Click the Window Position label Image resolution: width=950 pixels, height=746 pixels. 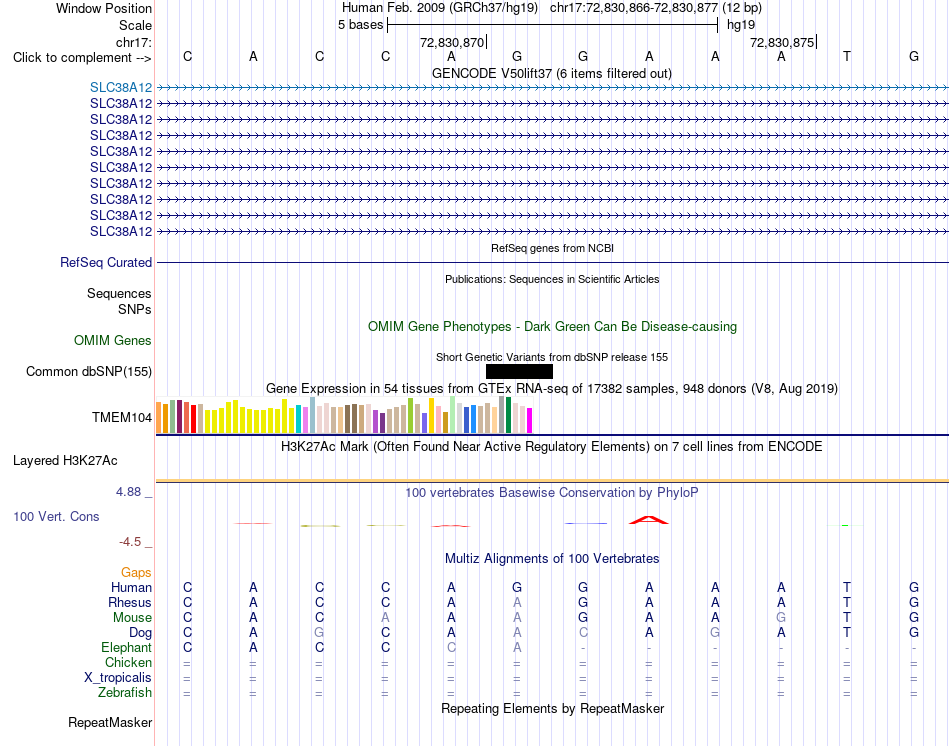click(x=104, y=8)
